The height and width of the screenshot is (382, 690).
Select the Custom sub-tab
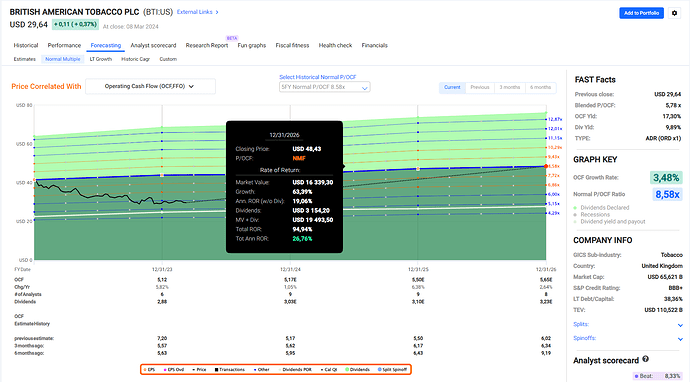click(x=168, y=59)
